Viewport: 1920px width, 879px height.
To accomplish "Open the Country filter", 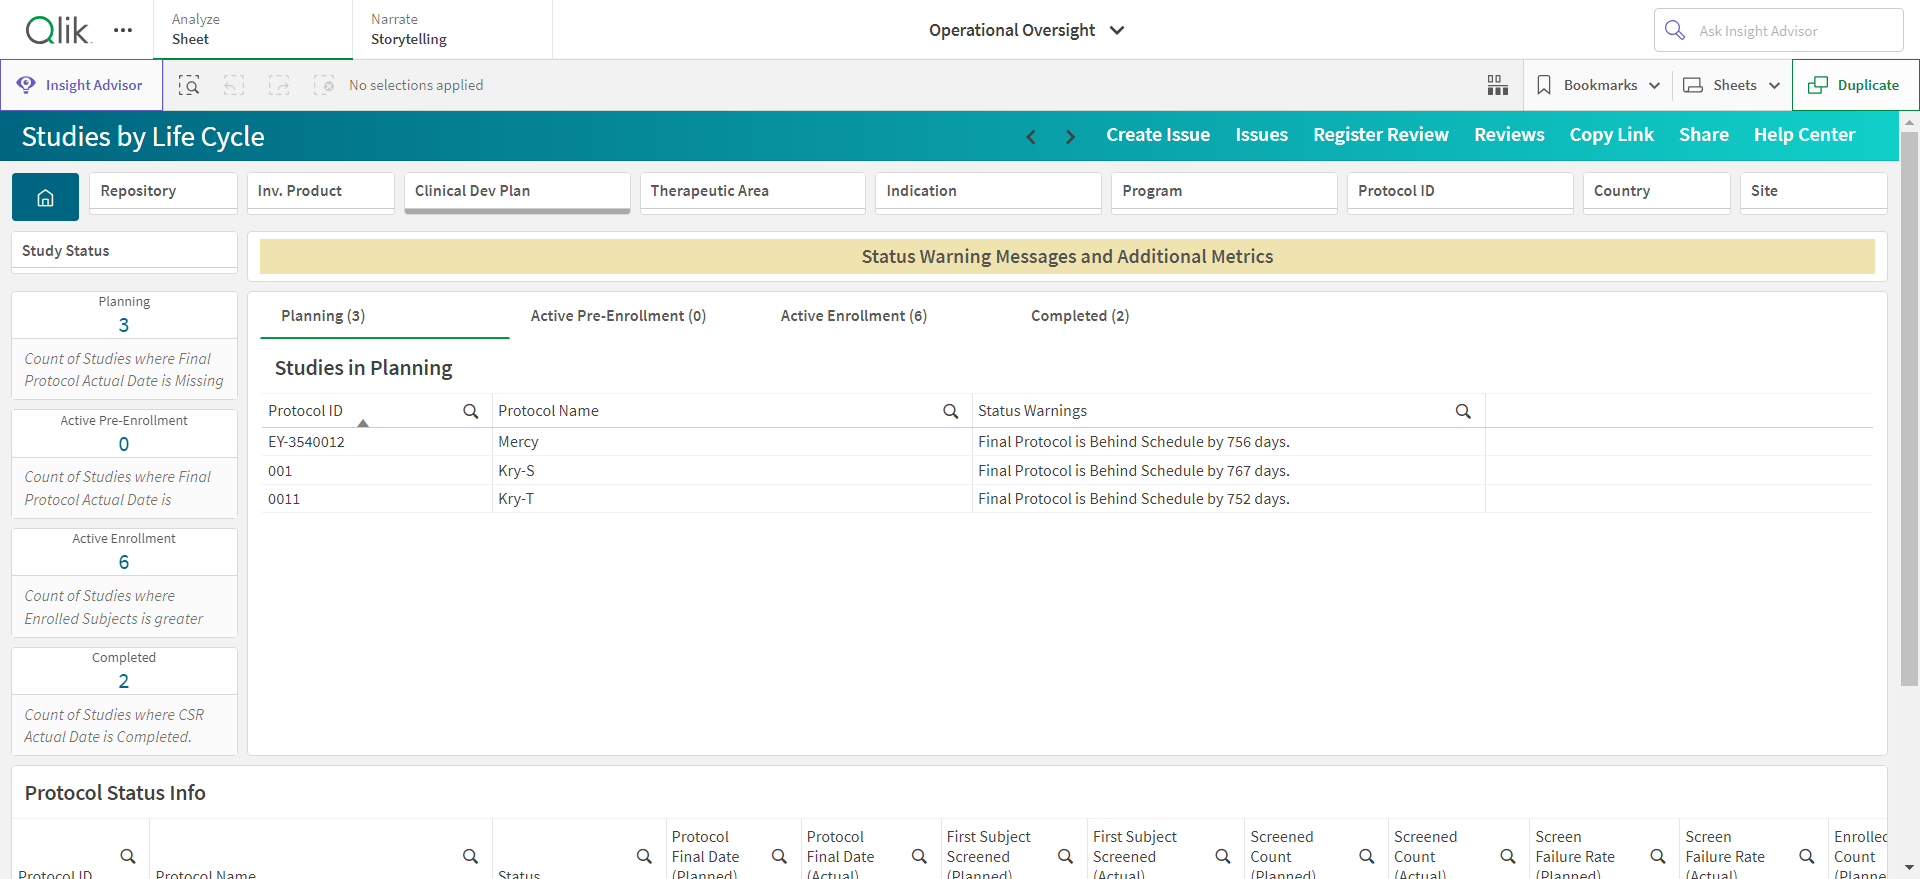I will pyautogui.click(x=1657, y=192).
